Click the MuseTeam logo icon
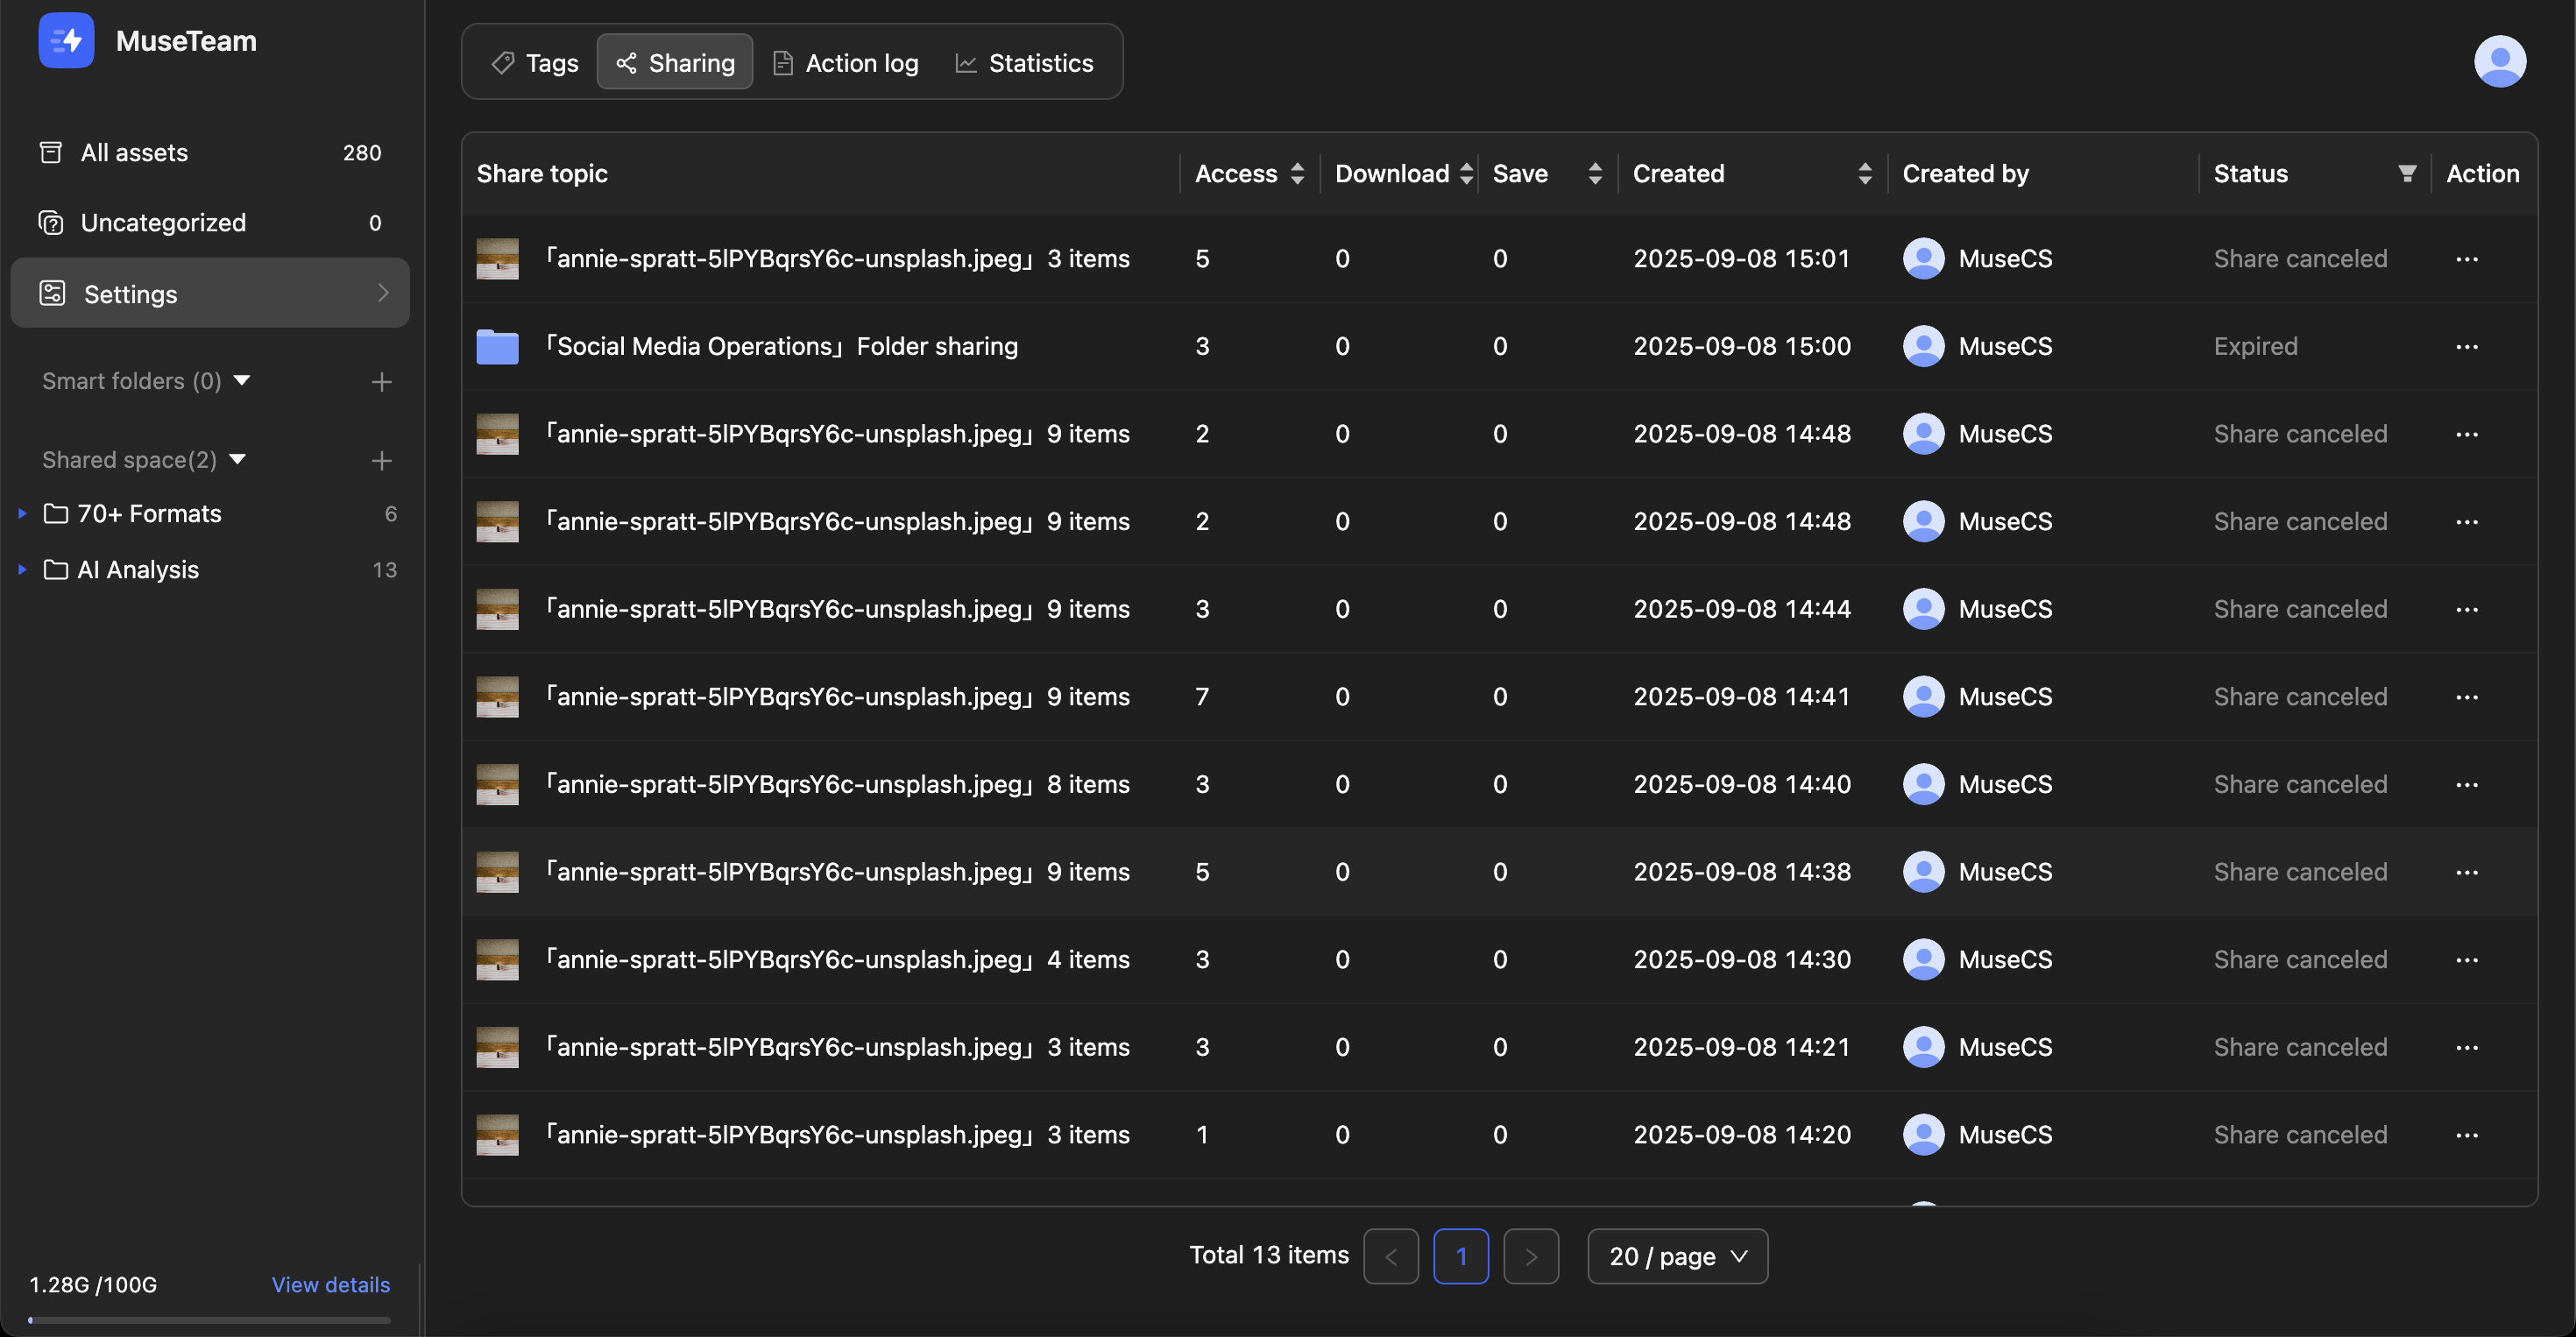Screen dimensions: 2576x1337 tap(66, 41)
